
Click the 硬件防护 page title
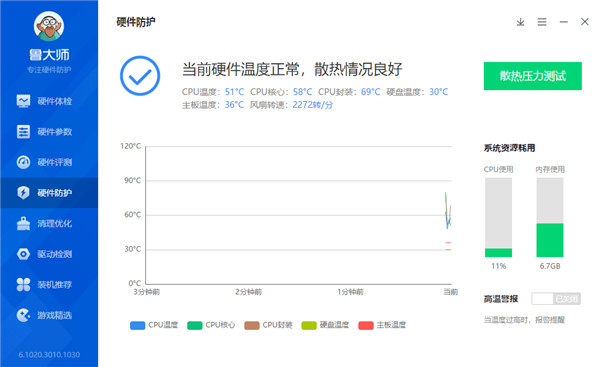point(136,22)
